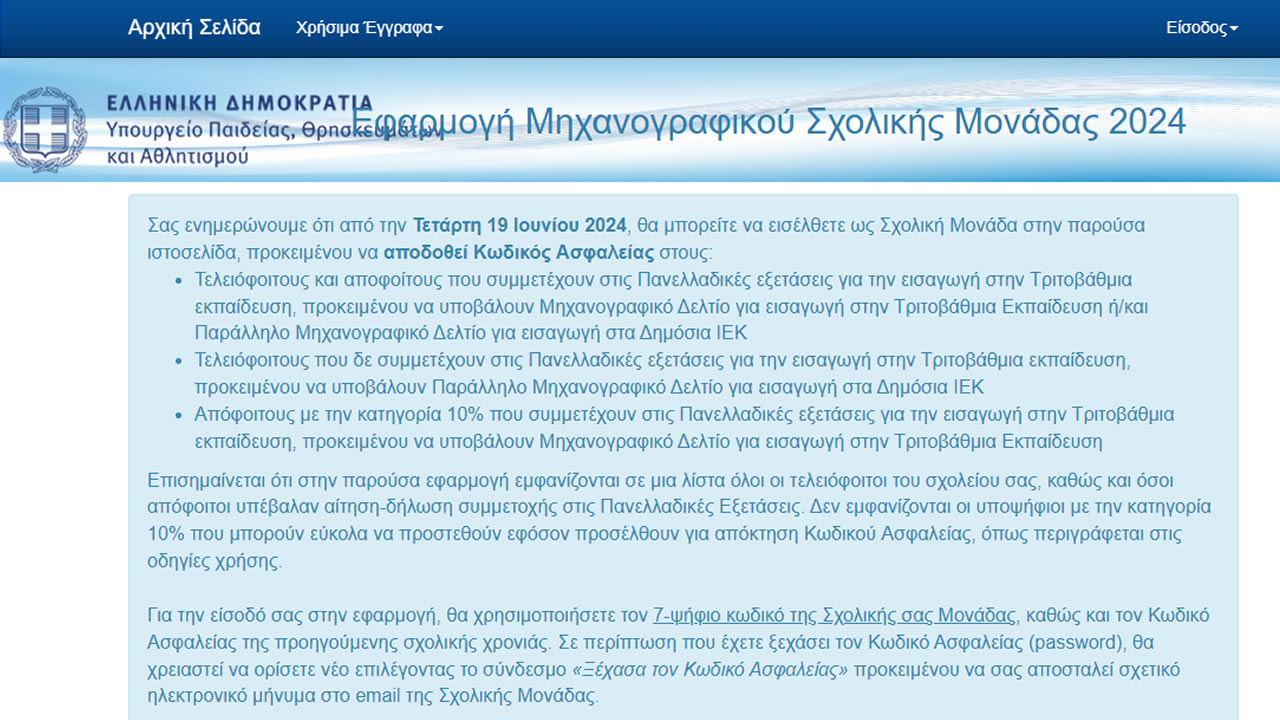Click the bold date Τετάρτη 19 Ιουνίου 2024
The width and height of the screenshot is (1280, 720).
519,224
